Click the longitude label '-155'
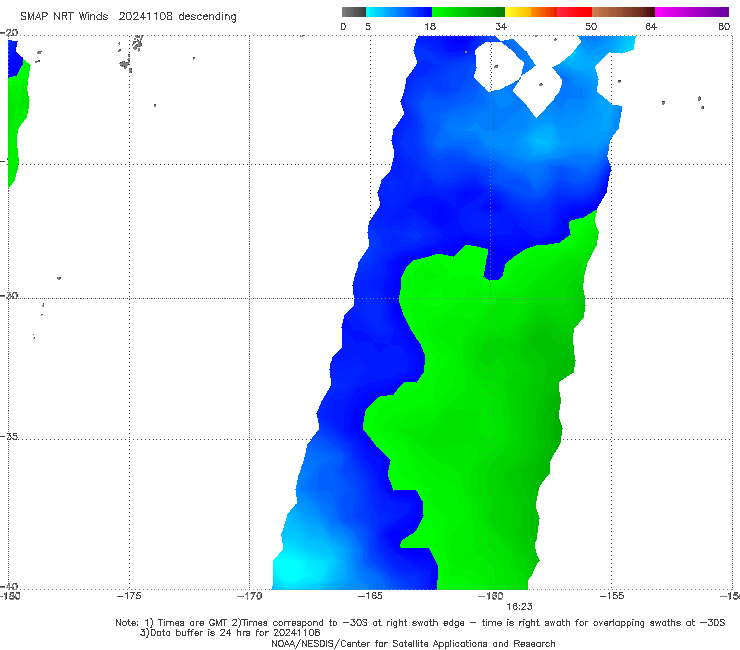This screenshot has width=740, height=650. [612, 596]
